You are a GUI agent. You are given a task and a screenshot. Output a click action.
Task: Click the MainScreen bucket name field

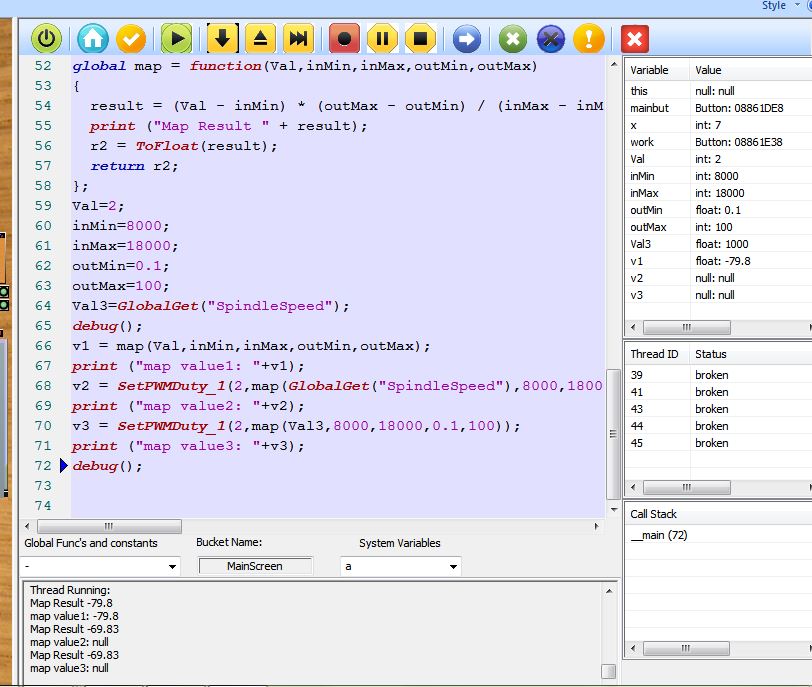click(x=255, y=566)
